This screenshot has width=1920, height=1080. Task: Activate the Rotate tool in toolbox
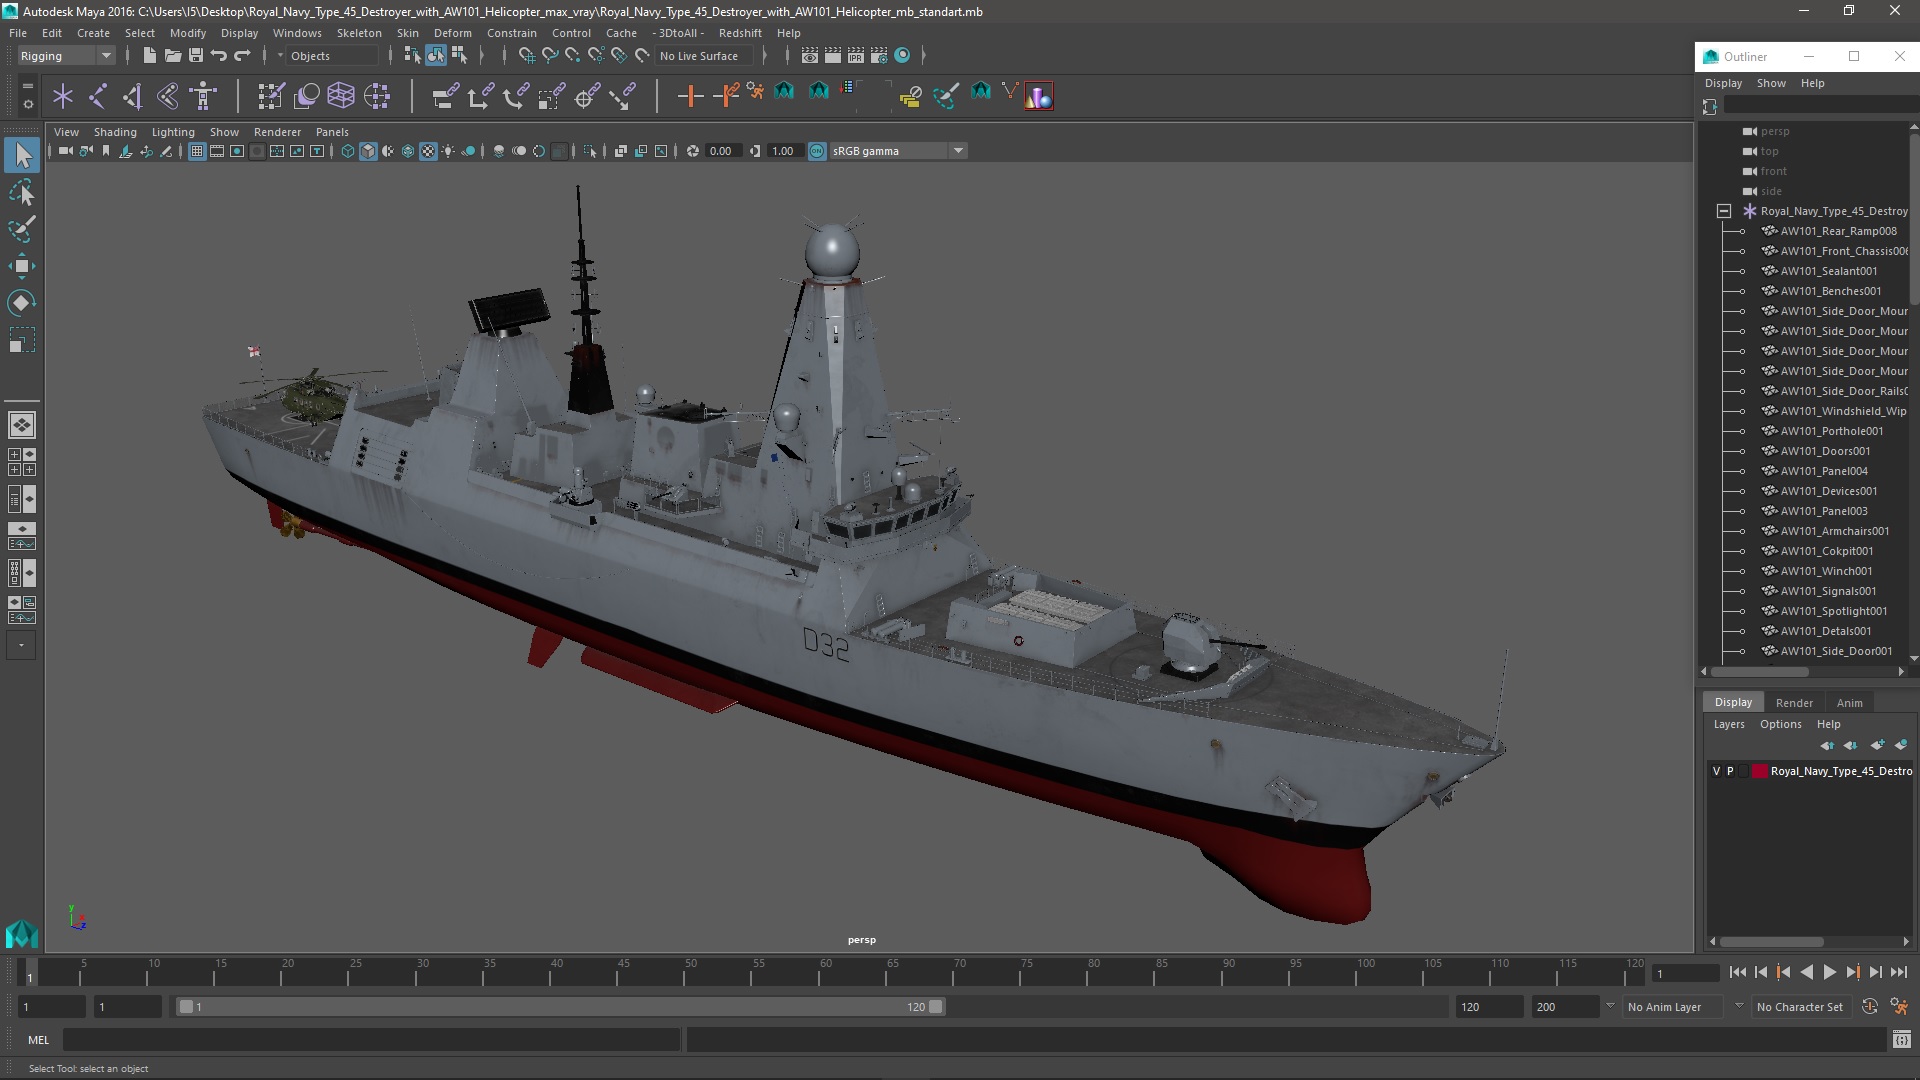[x=22, y=303]
